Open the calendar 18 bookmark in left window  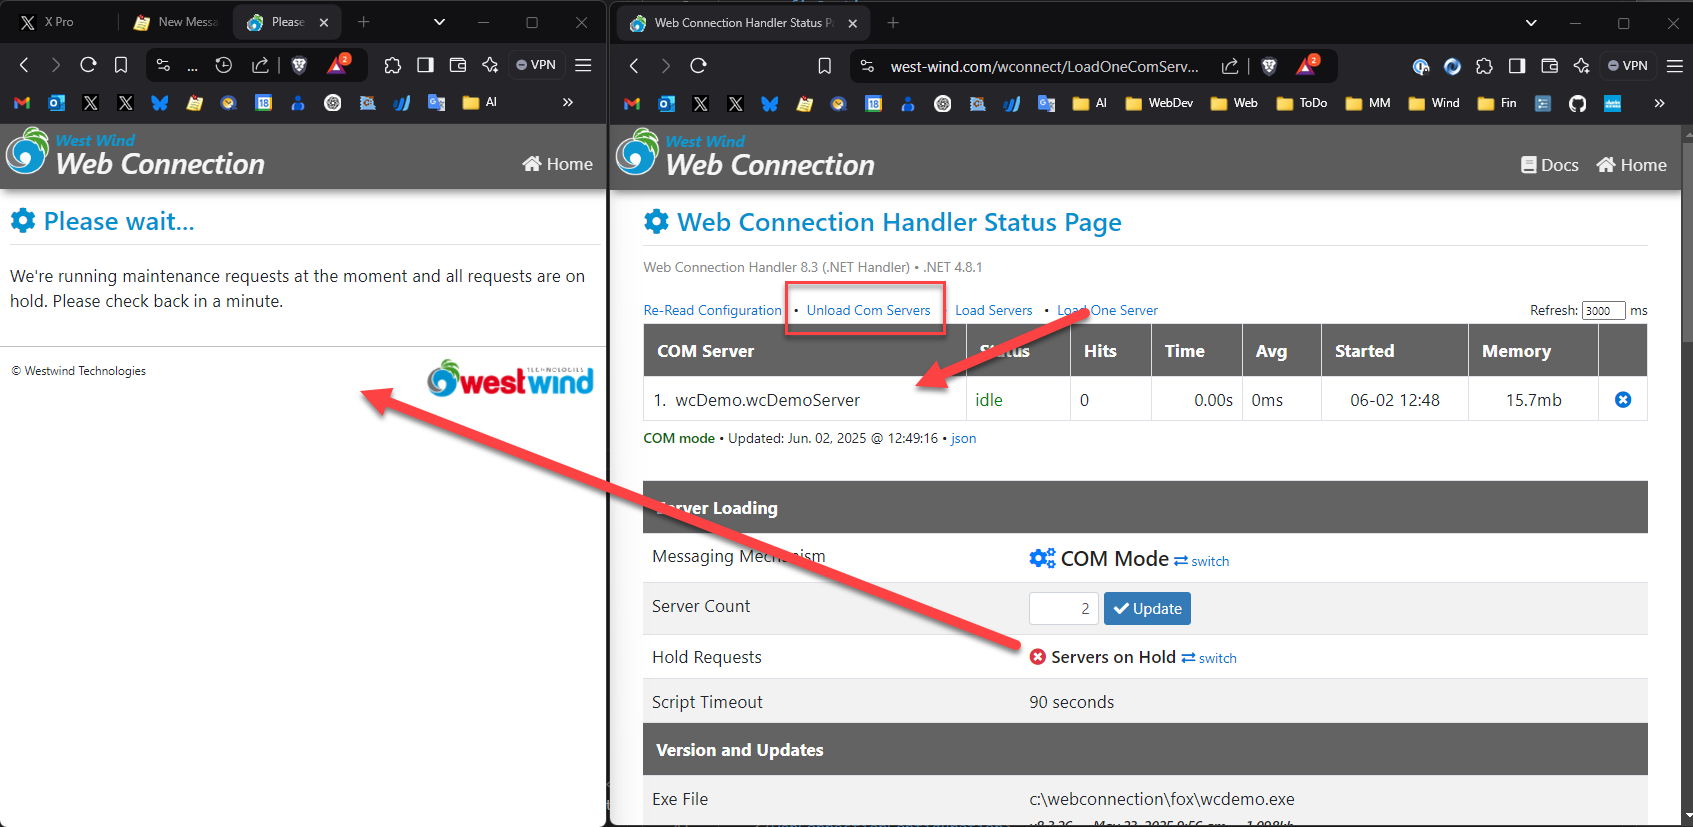[263, 102]
